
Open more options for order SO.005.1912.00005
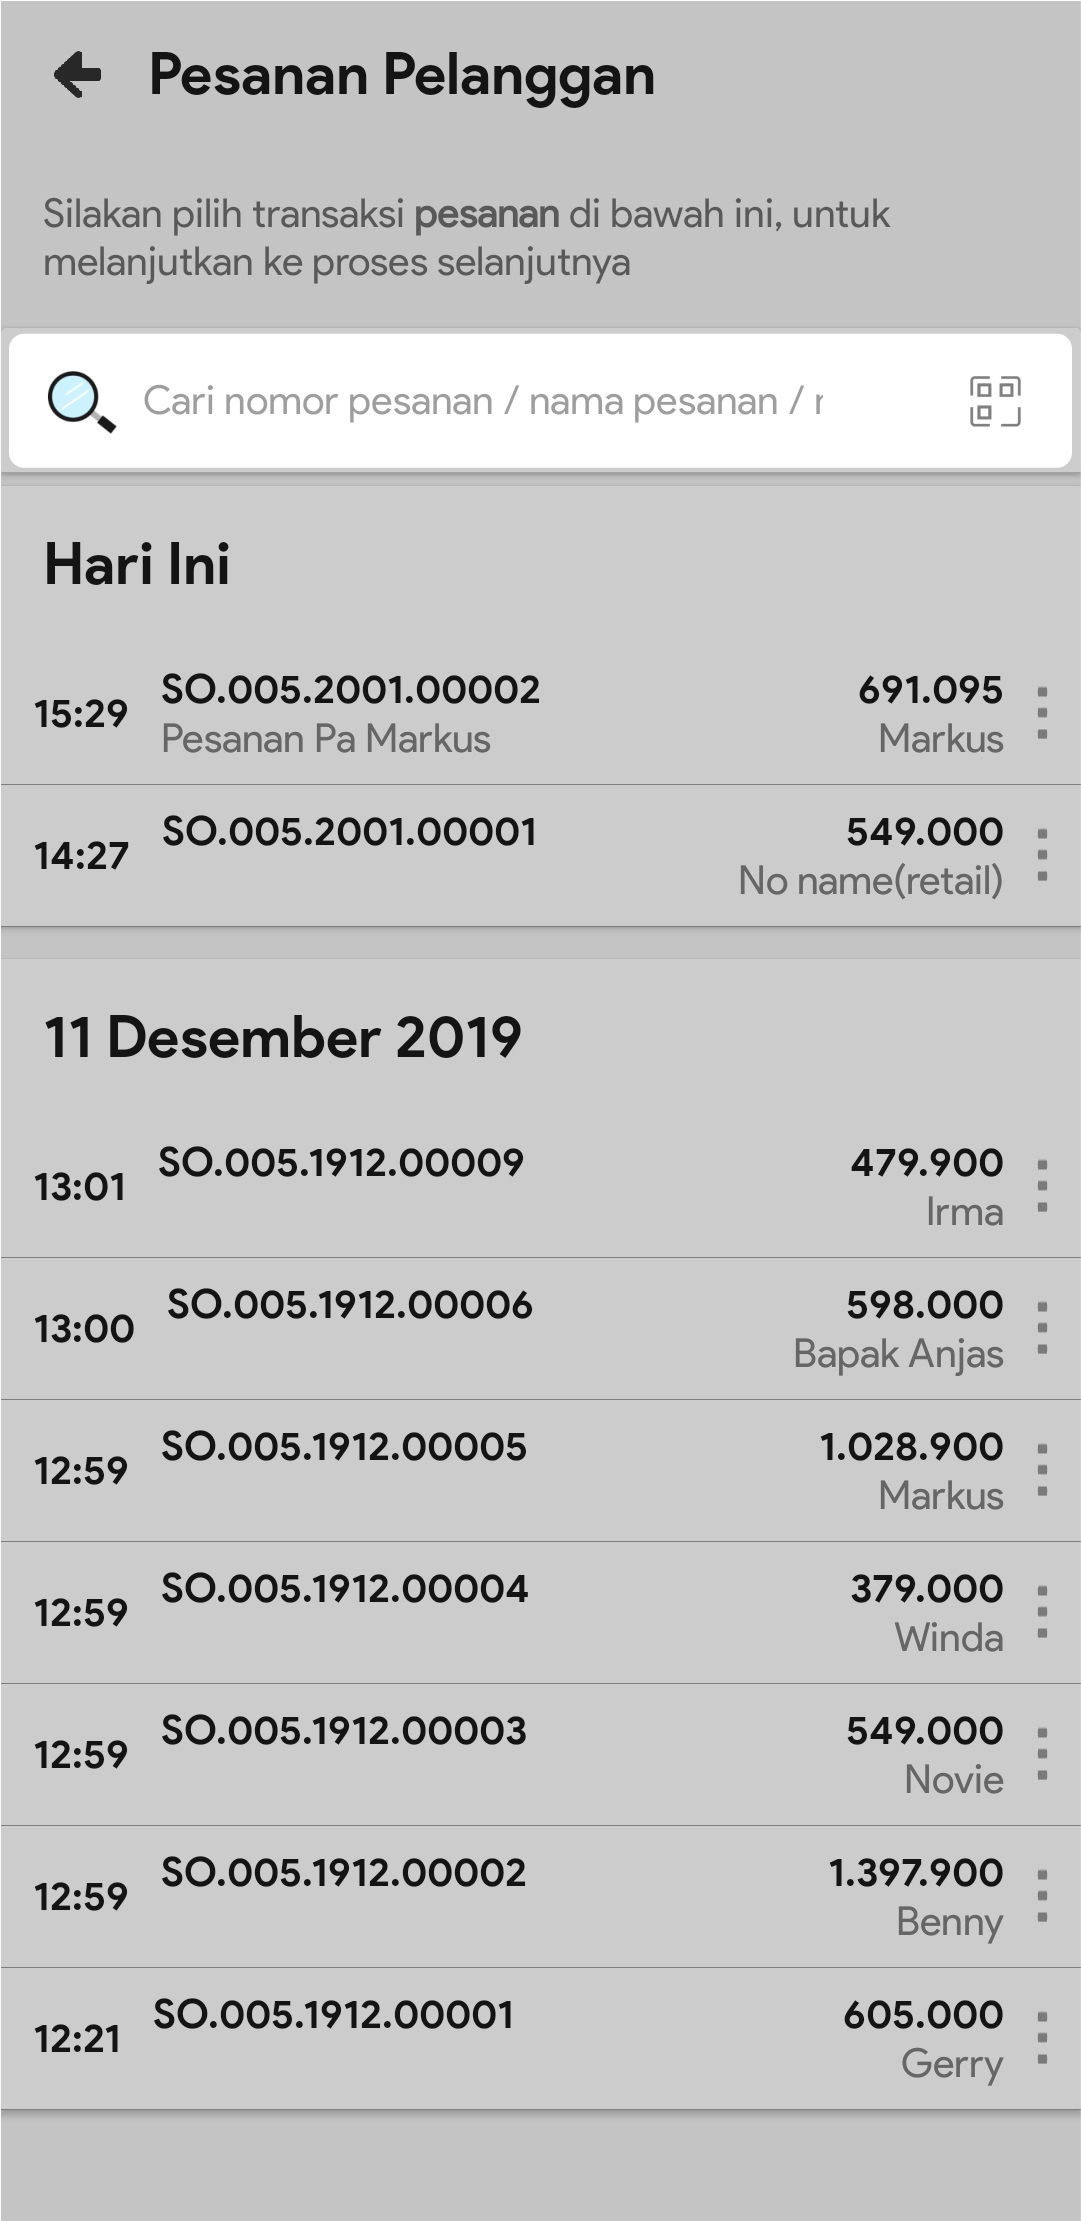click(x=1042, y=1470)
